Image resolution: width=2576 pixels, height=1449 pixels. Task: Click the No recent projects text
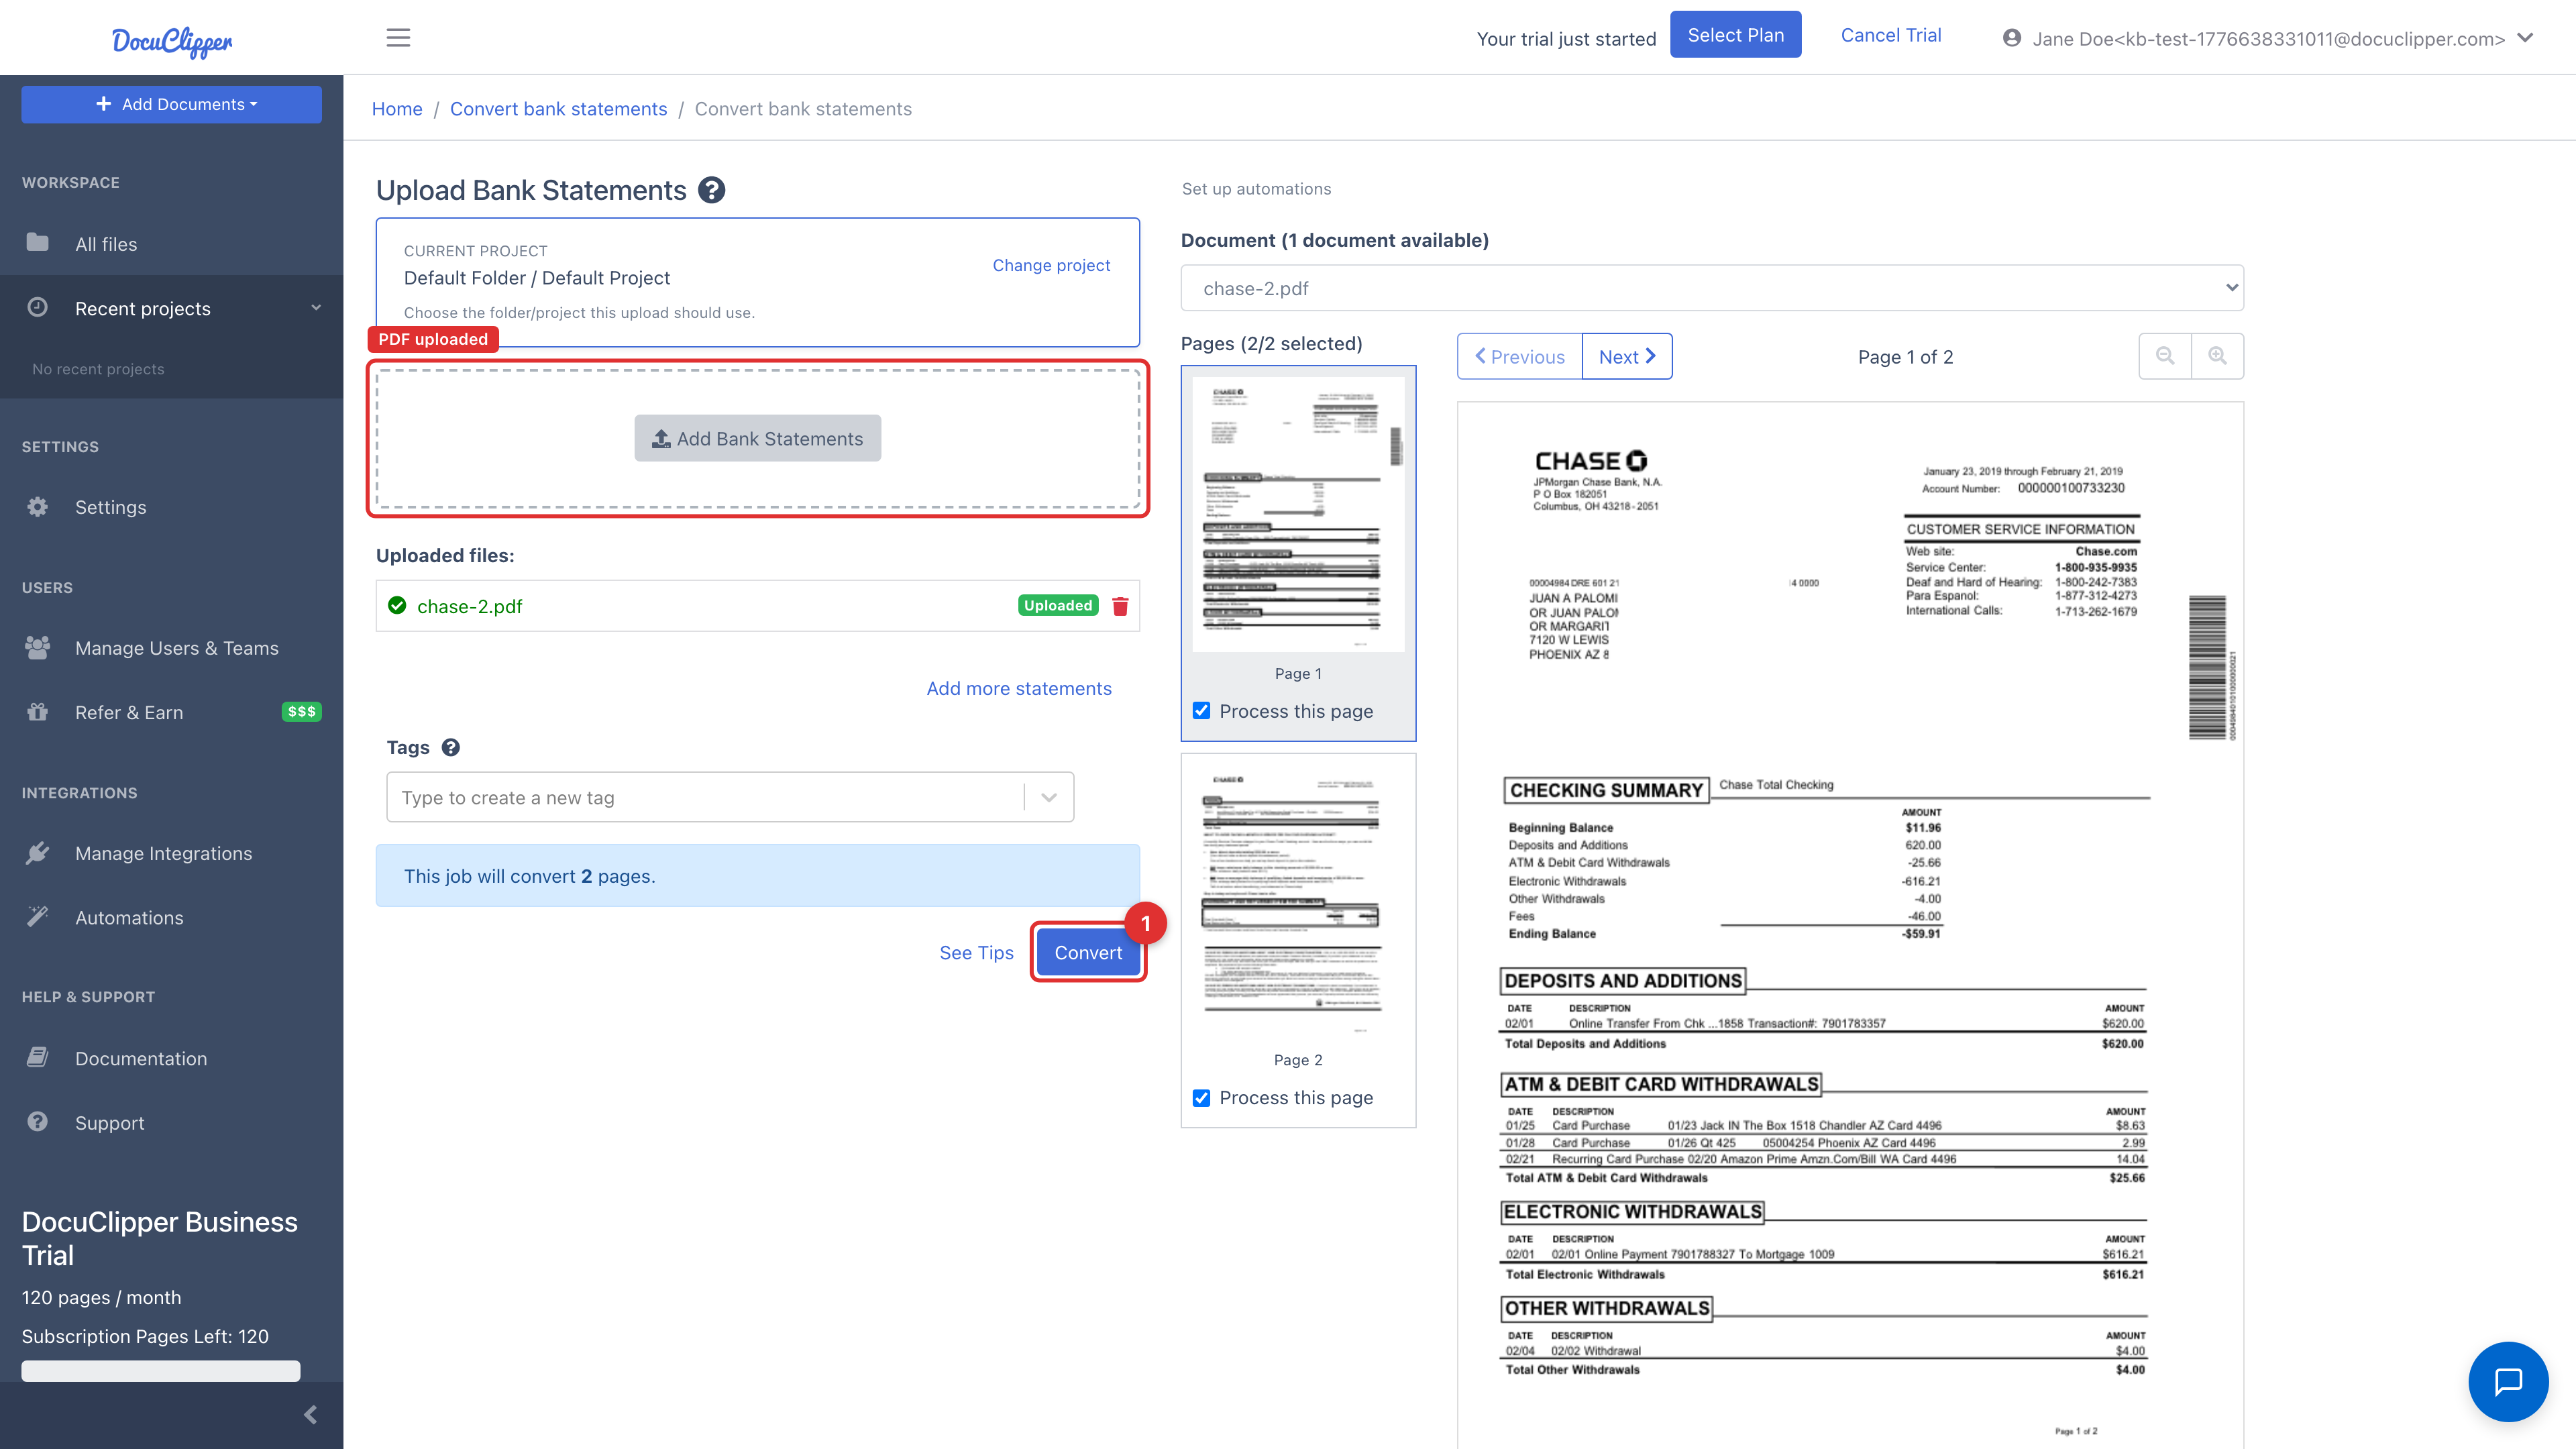(98, 369)
